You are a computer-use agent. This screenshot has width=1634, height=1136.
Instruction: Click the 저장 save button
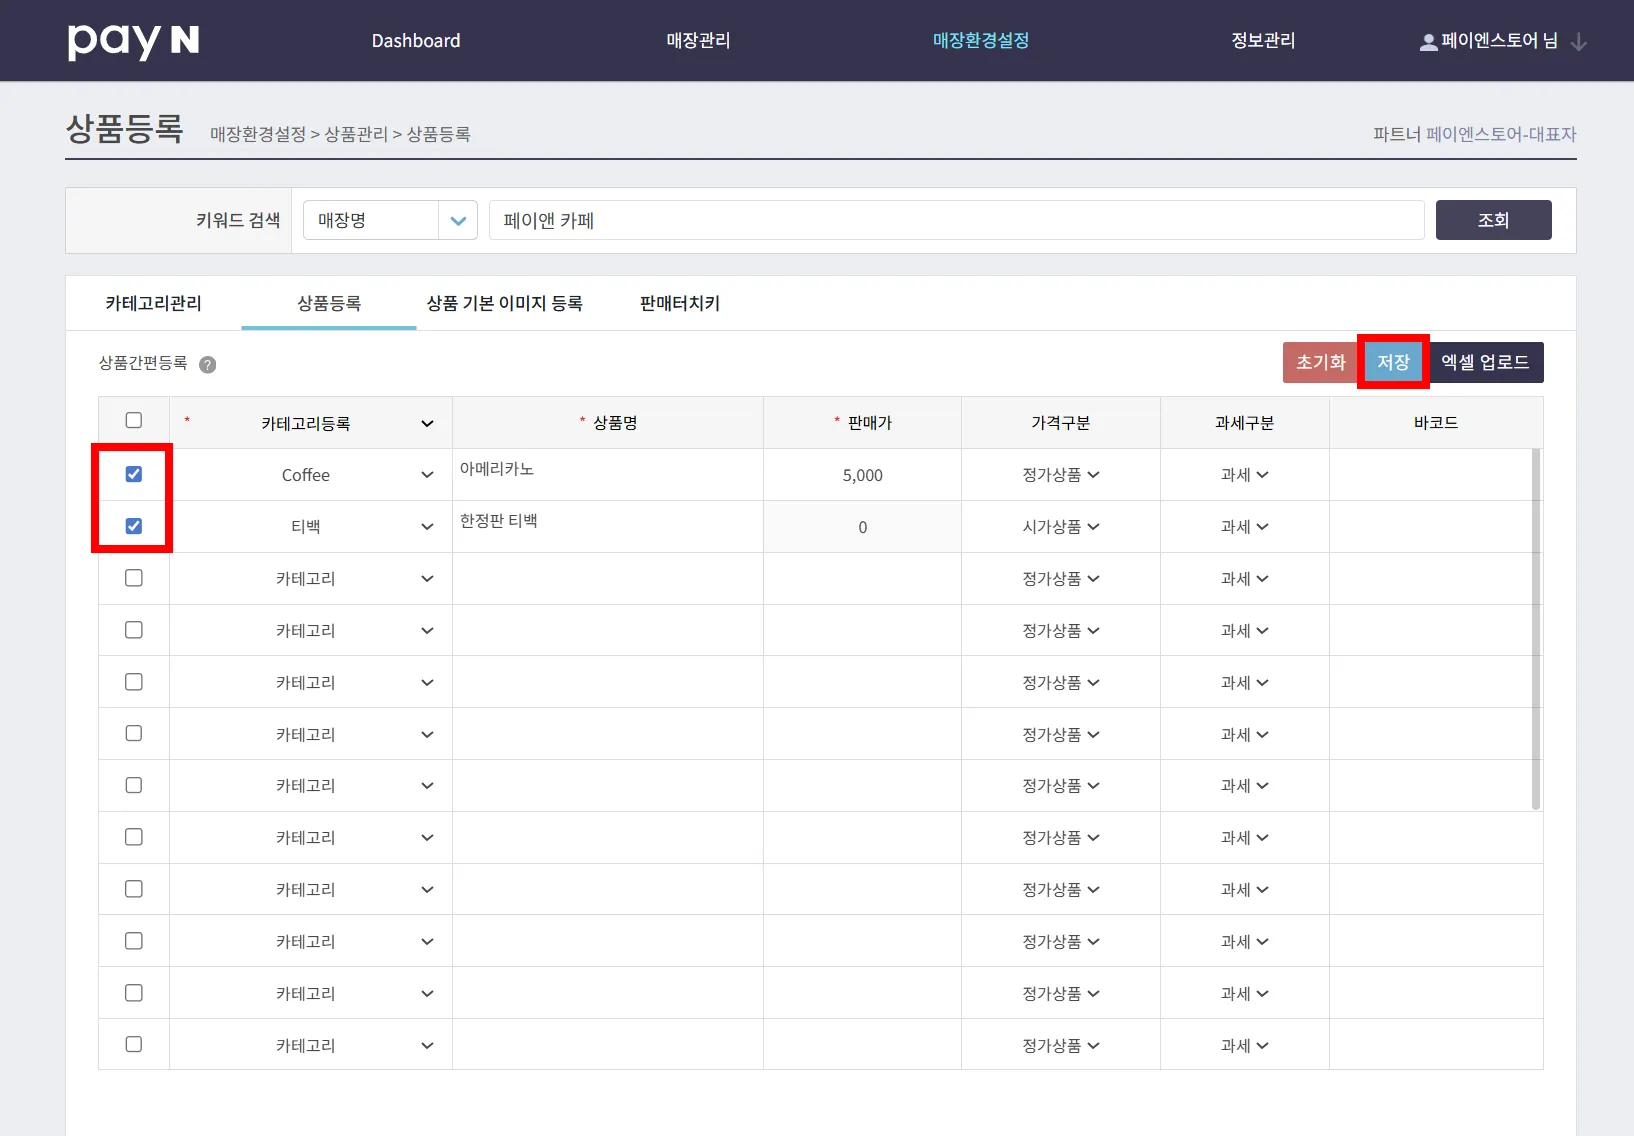click(x=1393, y=362)
